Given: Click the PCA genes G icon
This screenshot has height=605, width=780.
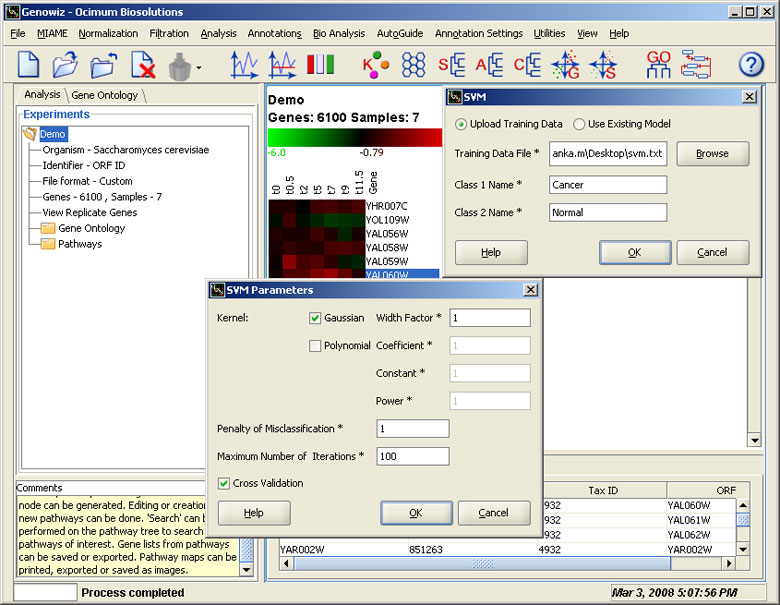Looking at the screenshot, I should click(x=566, y=65).
